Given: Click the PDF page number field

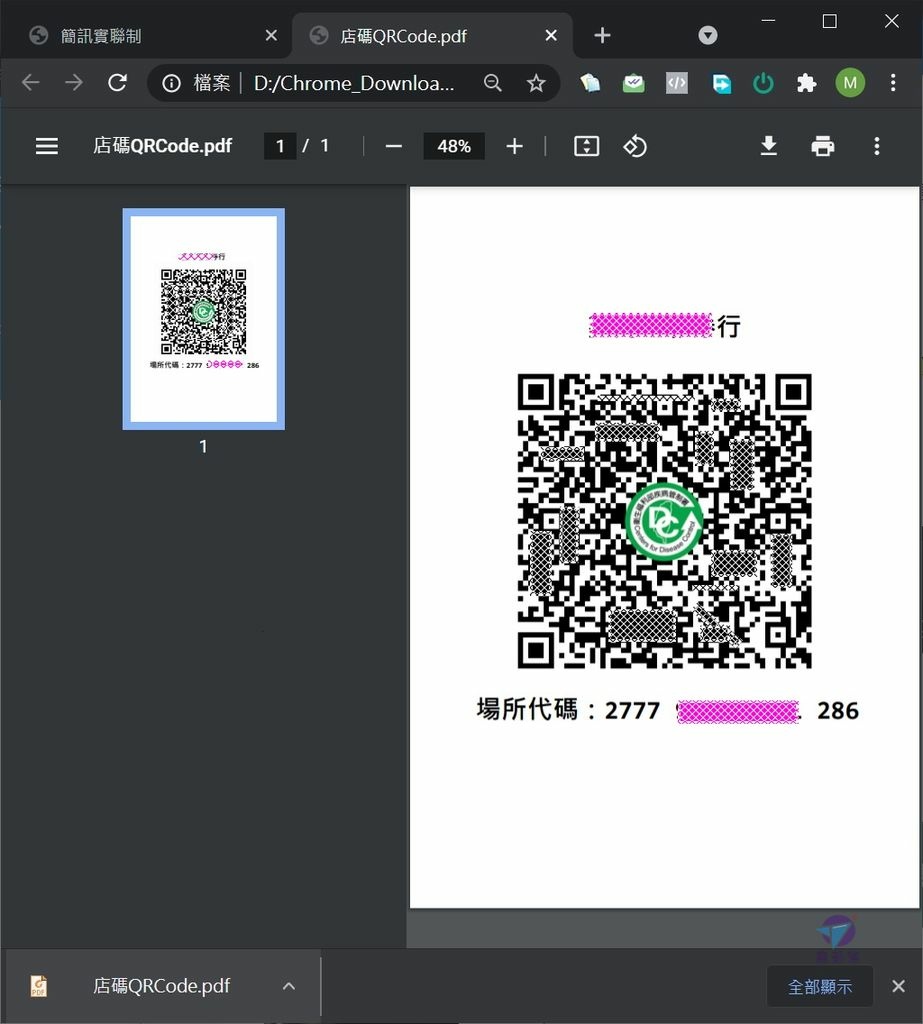Looking at the screenshot, I should click(x=280, y=146).
